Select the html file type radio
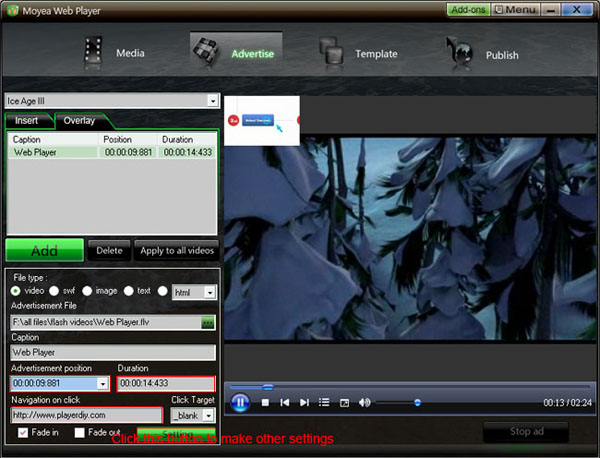Screen dimensions: 600x458 click(x=163, y=291)
